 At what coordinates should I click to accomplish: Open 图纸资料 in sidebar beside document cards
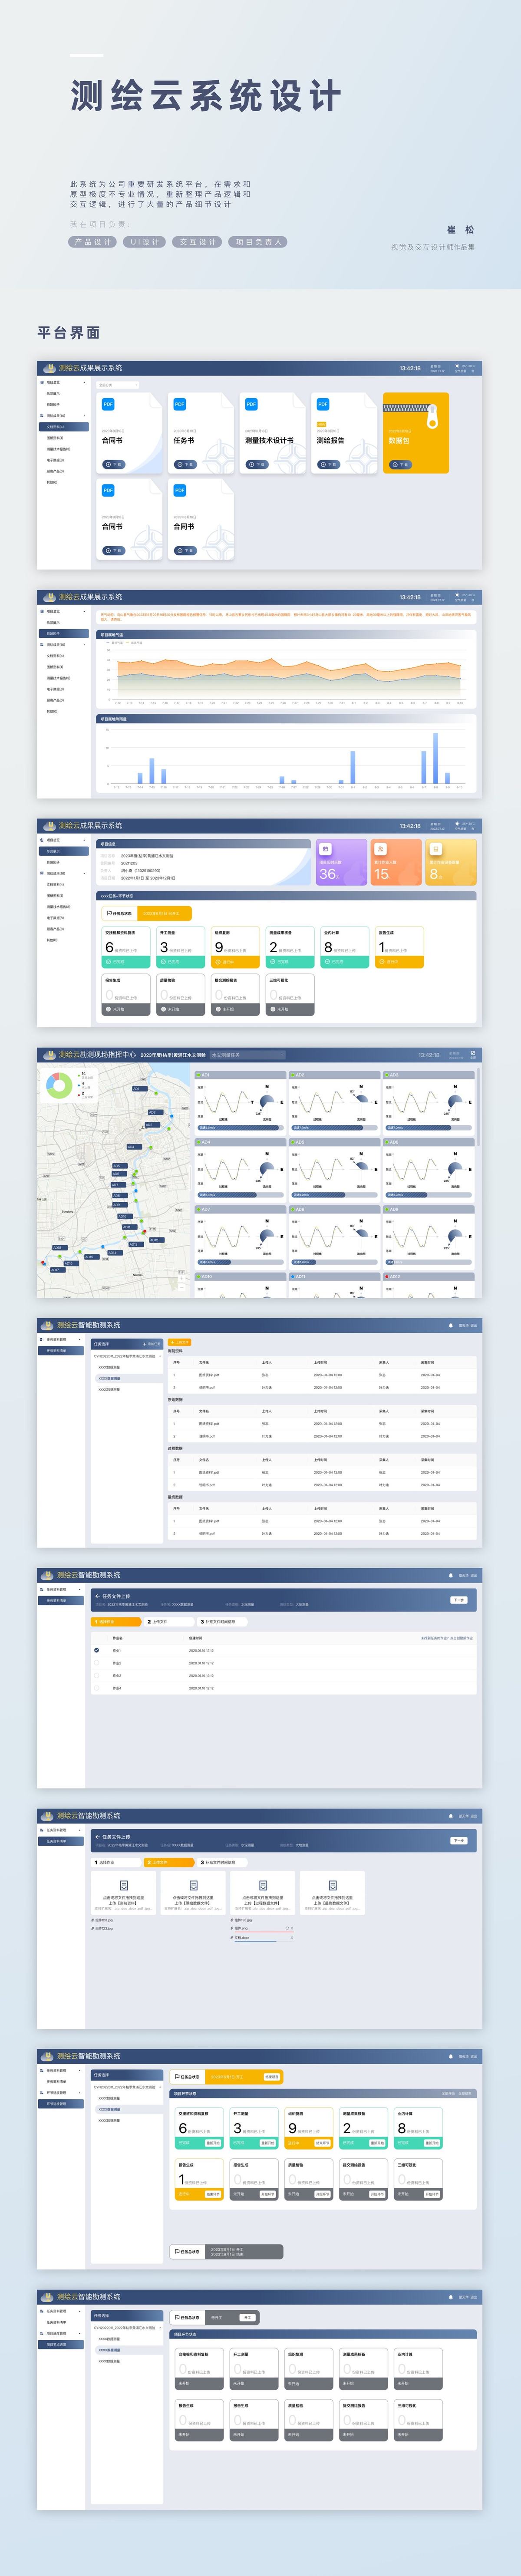(55, 438)
